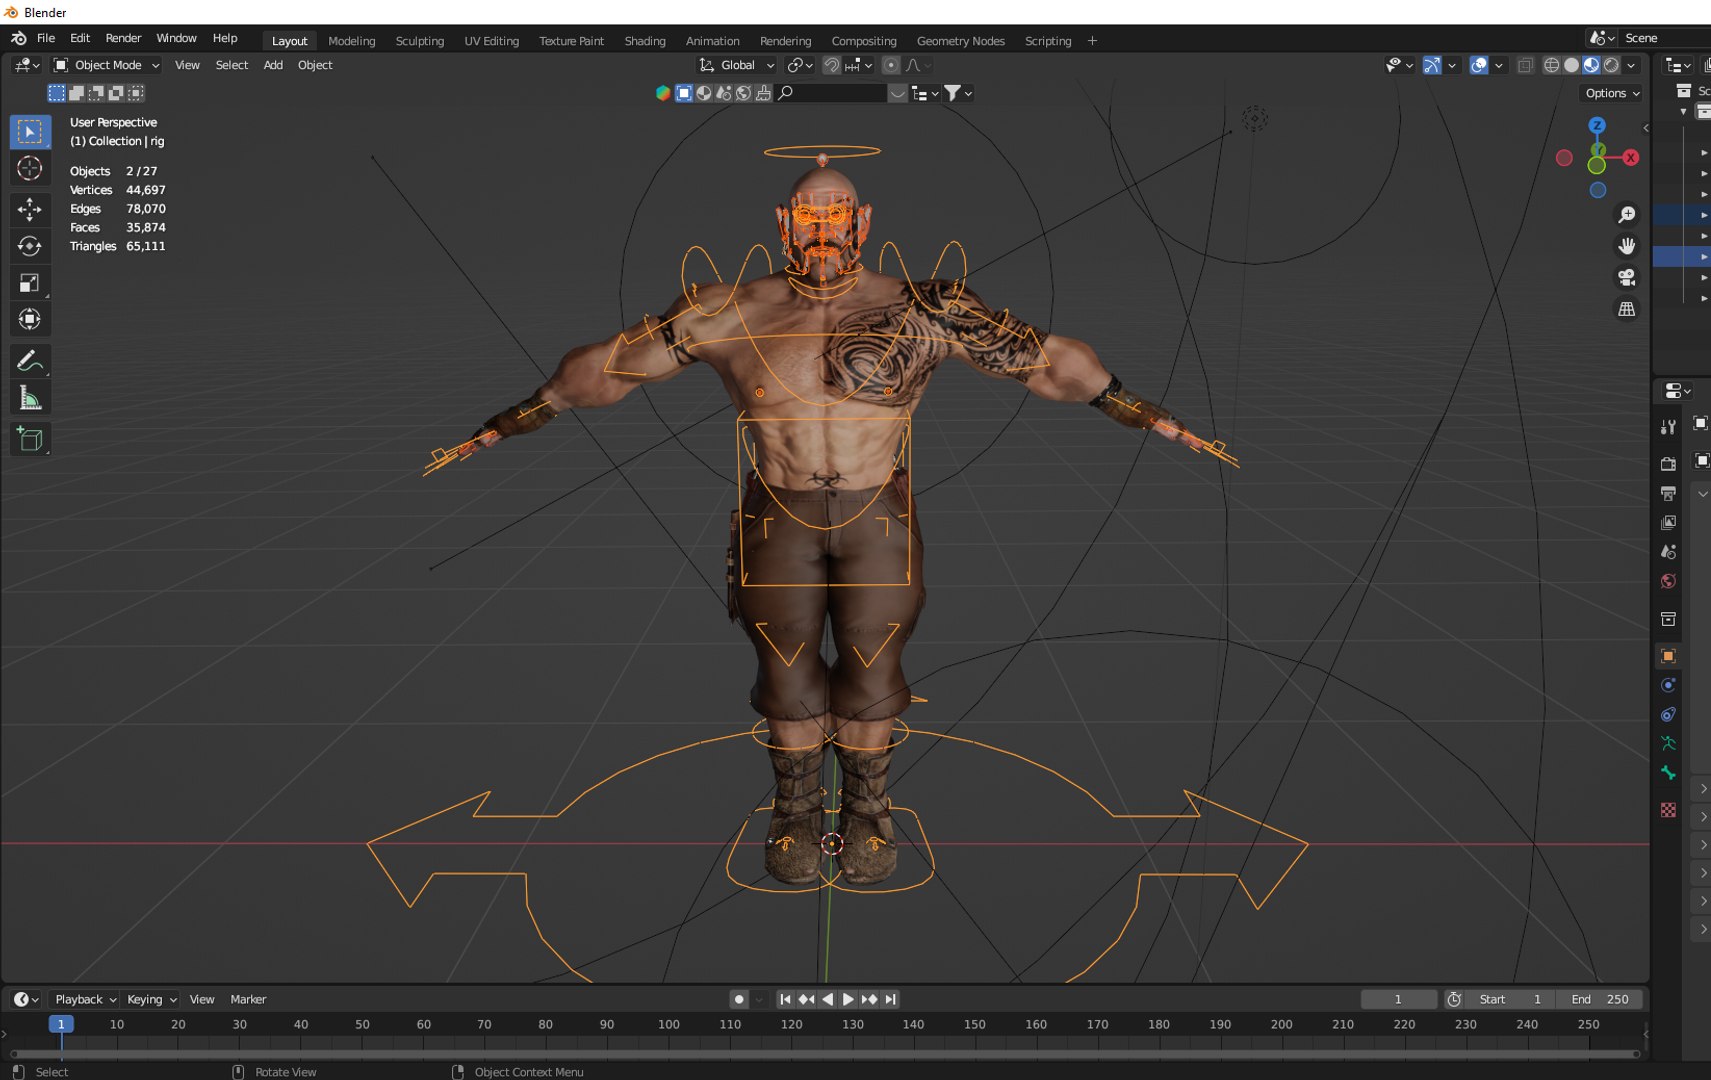Open shading options dropdown arrow
This screenshot has width=1711, height=1080.
coord(1631,65)
